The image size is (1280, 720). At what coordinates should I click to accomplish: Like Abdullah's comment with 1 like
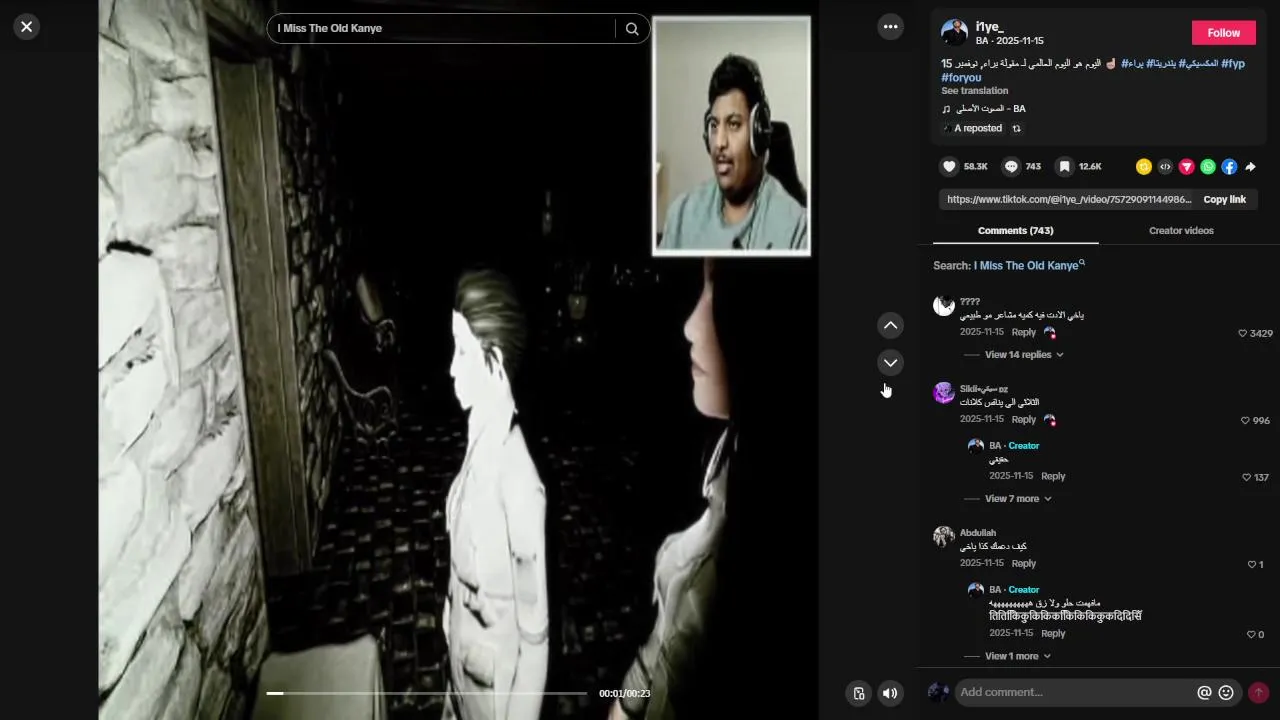tap(1251, 565)
